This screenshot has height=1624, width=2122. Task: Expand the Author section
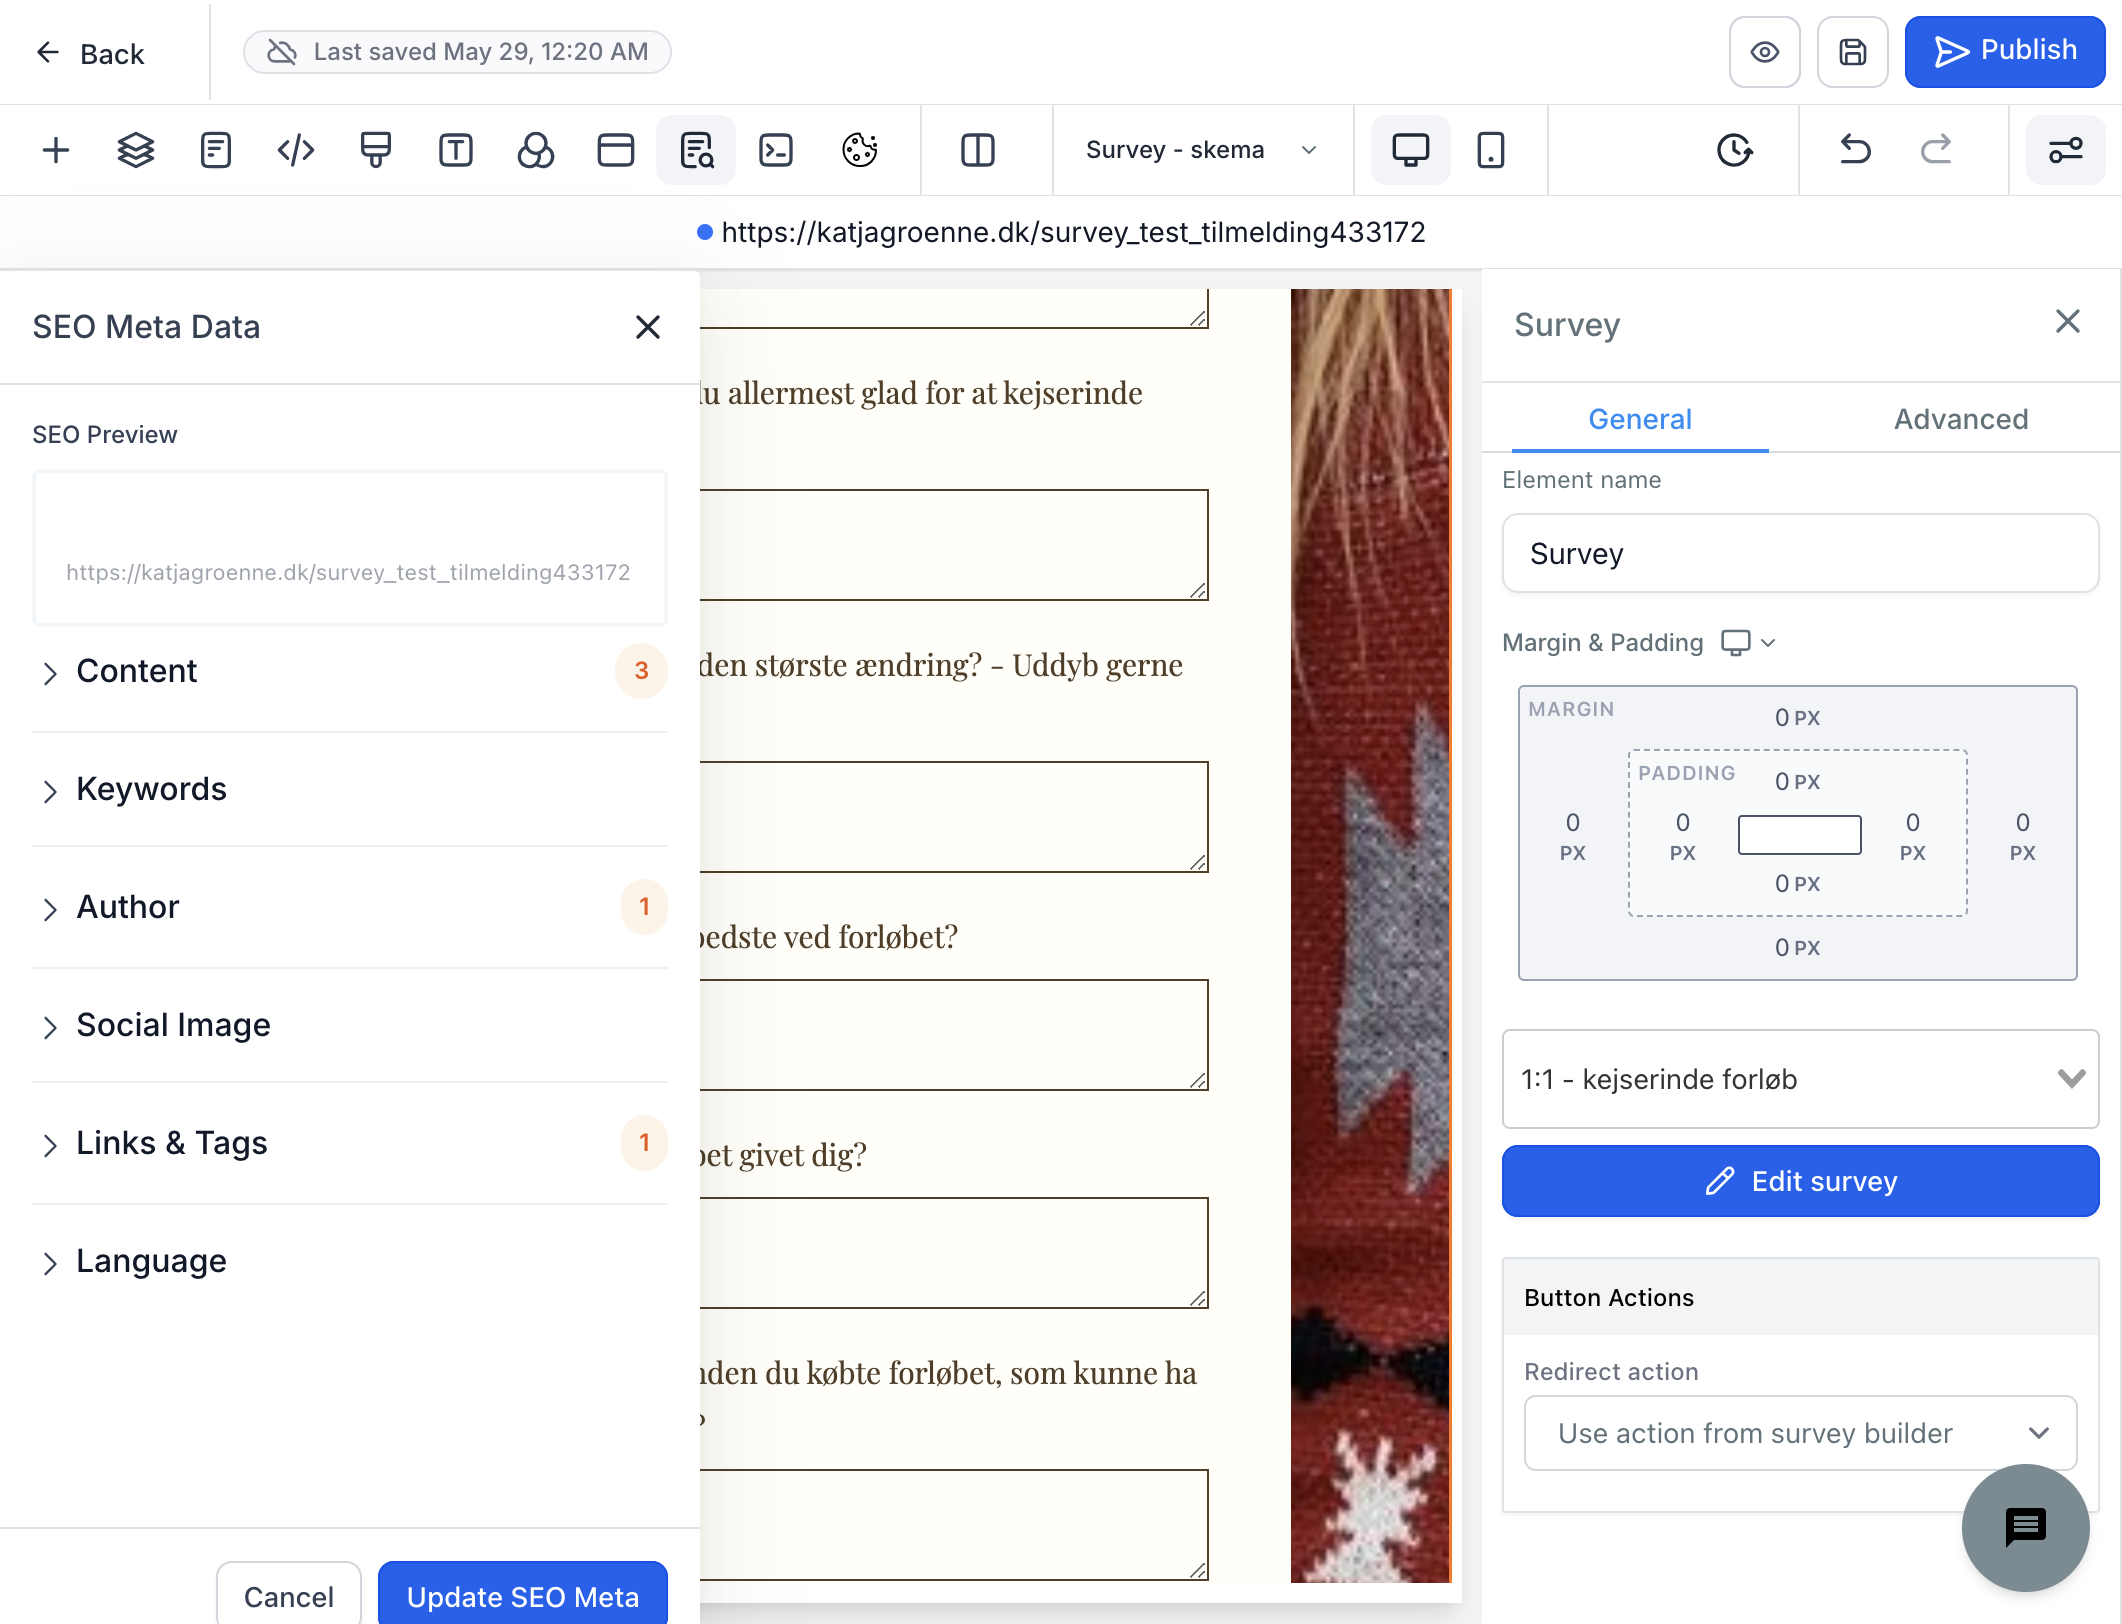click(350, 907)
